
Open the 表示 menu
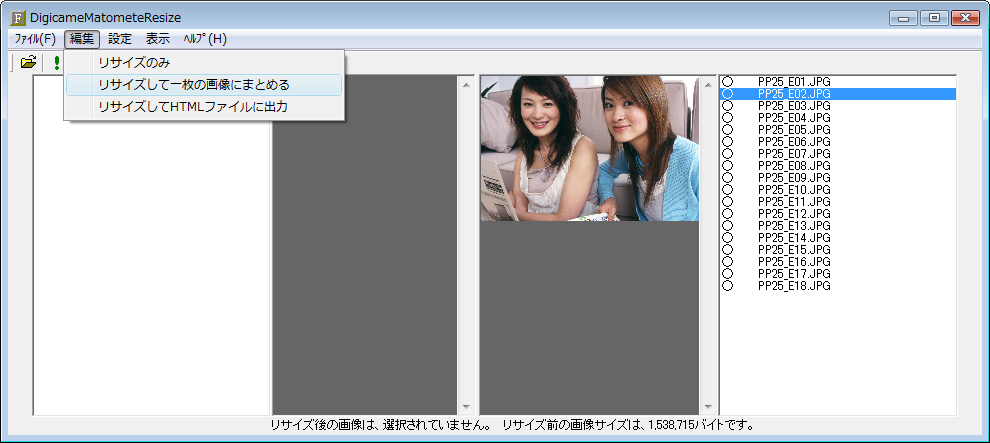tap(158, 39)
